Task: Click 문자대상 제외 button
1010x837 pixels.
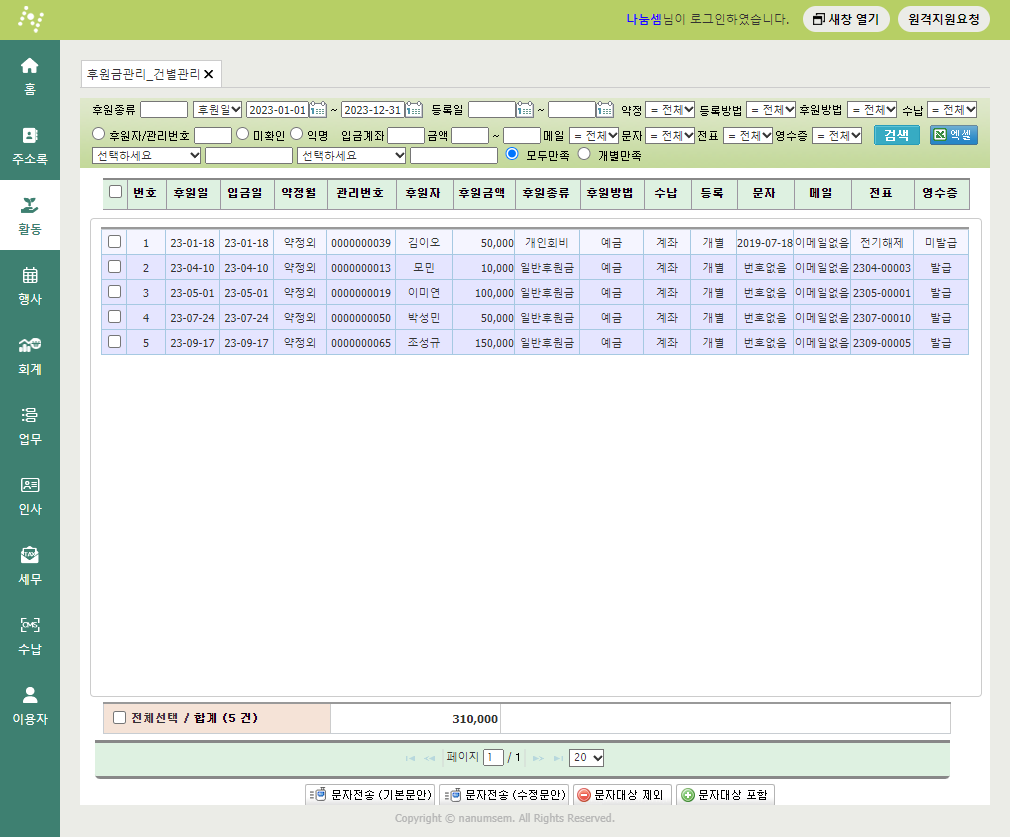Action: pos(622,794)
